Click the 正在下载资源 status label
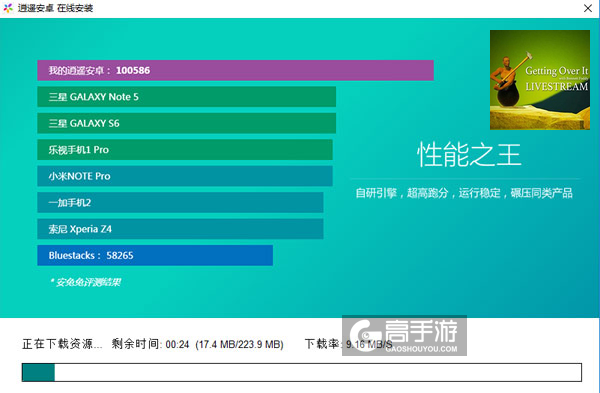Viewport: 600px width, 393px height. [62, 344]
